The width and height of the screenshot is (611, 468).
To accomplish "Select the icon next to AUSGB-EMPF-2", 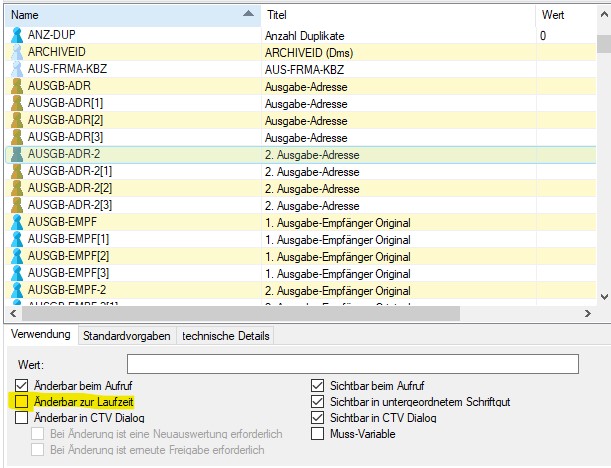I will coord(16,290).
